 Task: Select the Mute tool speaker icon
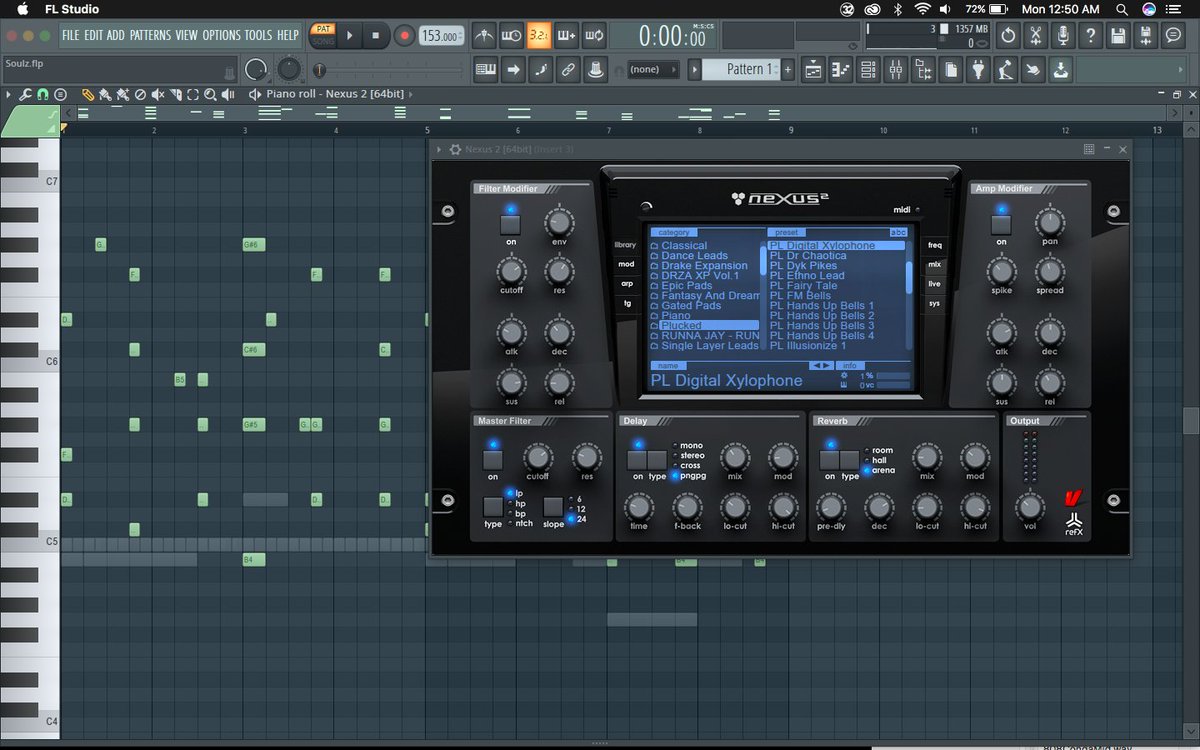[x=158, y=94]
